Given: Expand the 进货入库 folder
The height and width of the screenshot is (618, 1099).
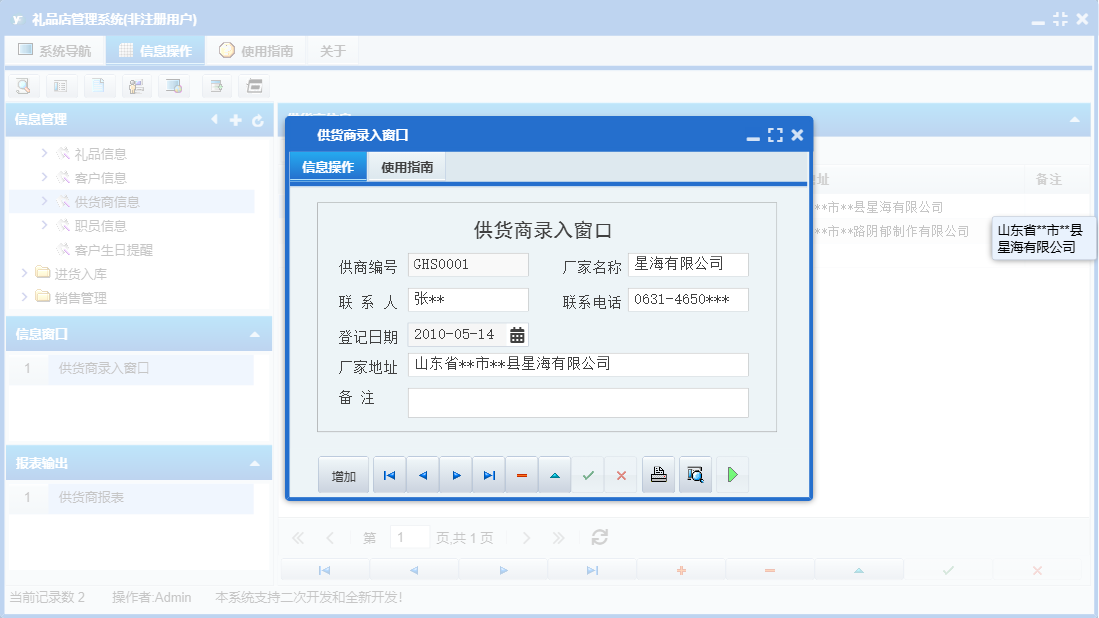Looking at the screenshot, I should pos(25,273).
